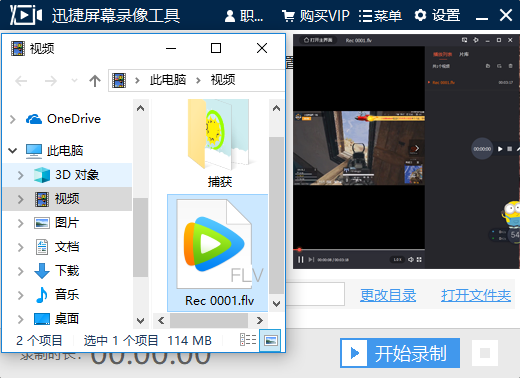Expand the 图片 tree node
The height and width of the screenshot is (378, 520).
click(21, 223)
